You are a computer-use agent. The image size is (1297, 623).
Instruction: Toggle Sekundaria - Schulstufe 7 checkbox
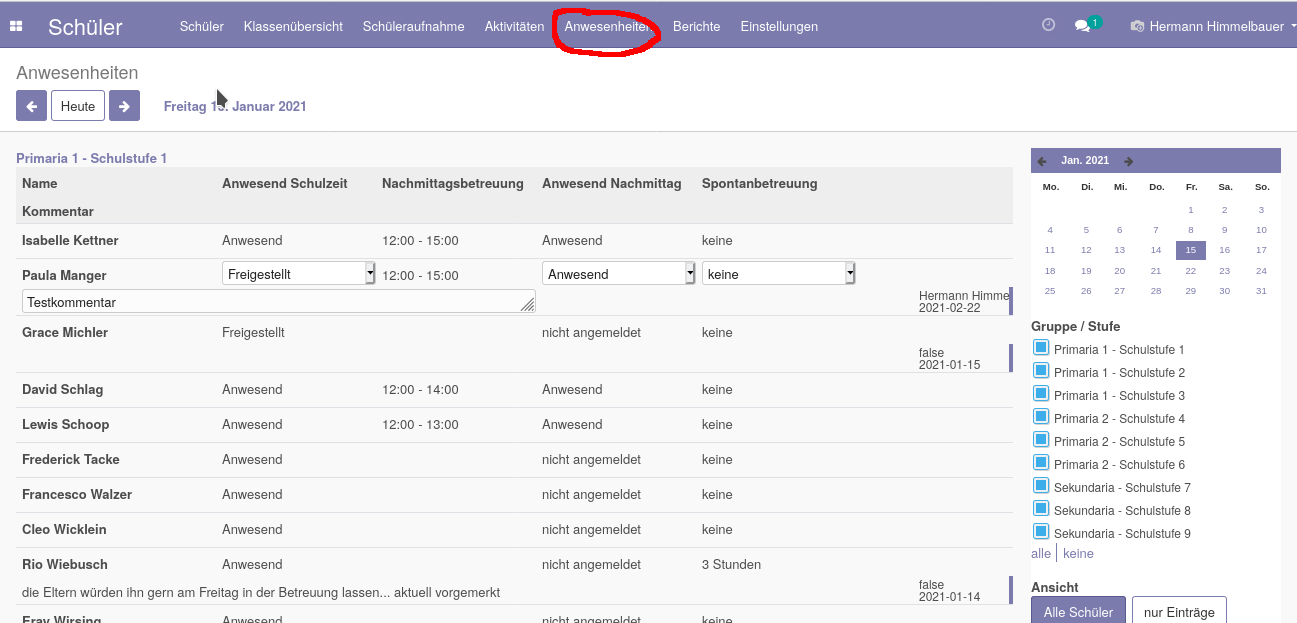(x=1040, y=486)
